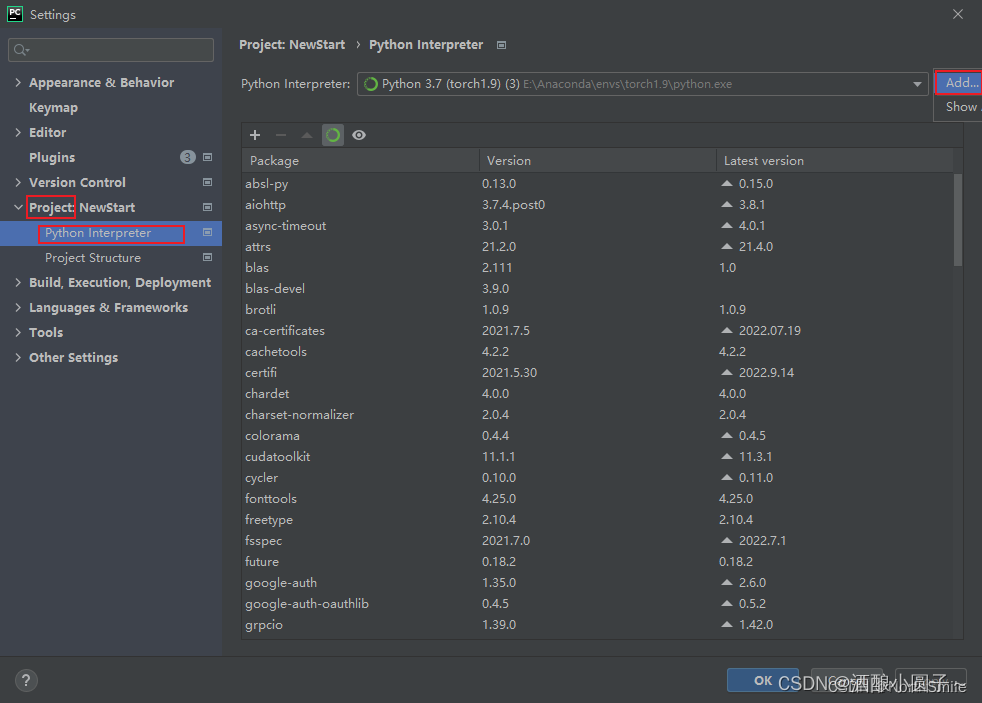Select Keymap in settings tree
This screenshot has height=703, width=982.
pos(53,108)
